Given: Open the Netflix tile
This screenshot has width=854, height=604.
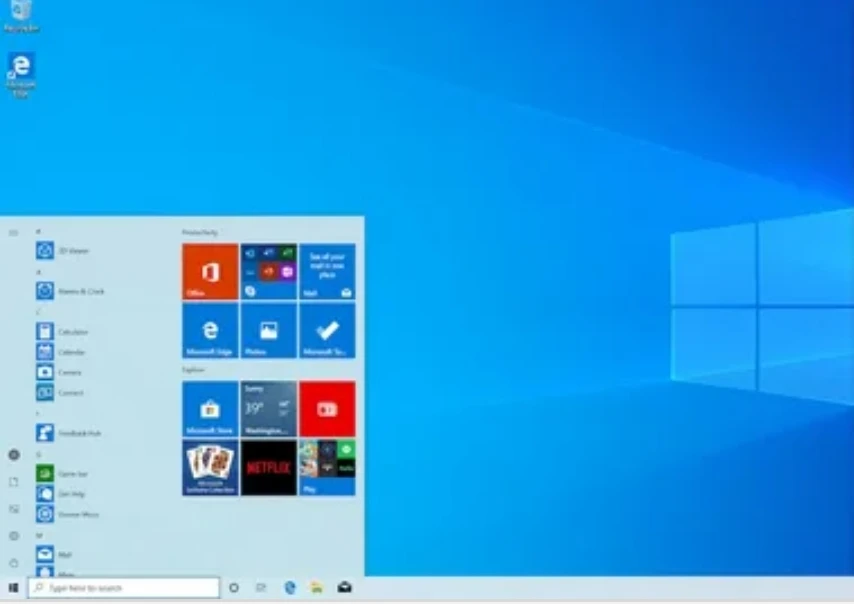Looking at the screenshot, I should (x=269, y=467).
